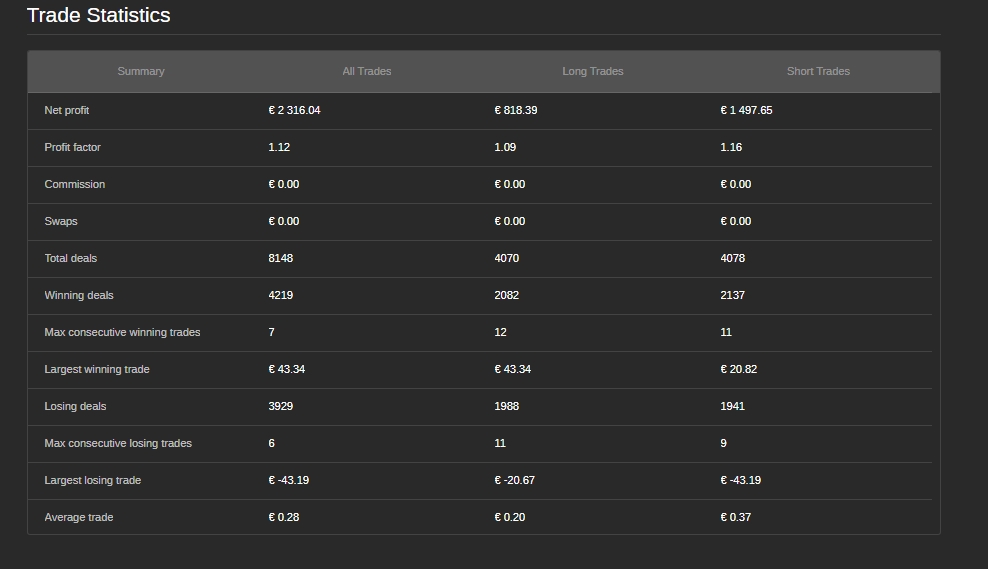Select the Short Trades column header

click(x=818, y=71)
